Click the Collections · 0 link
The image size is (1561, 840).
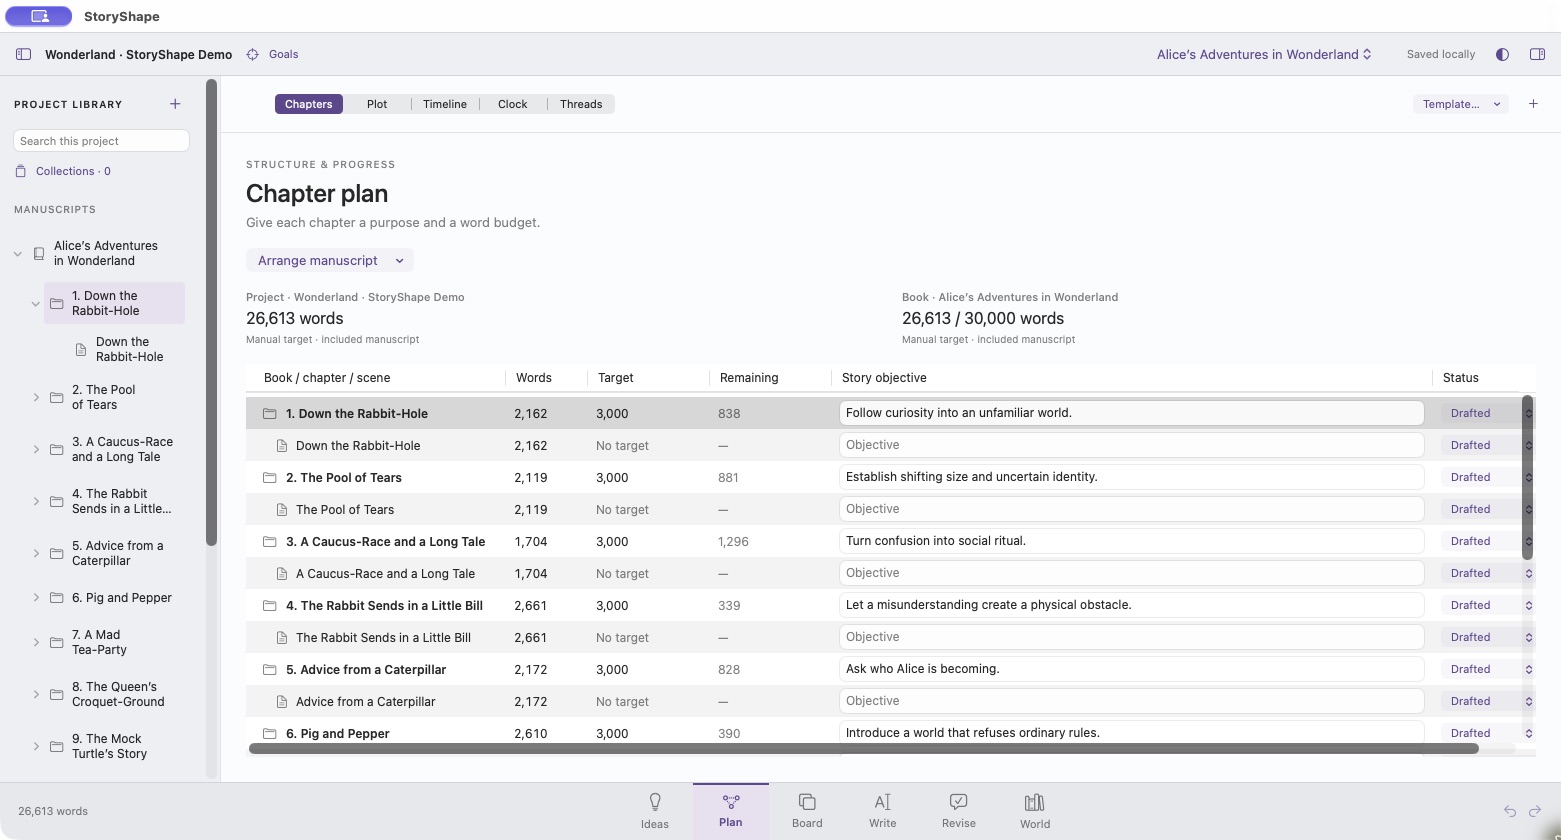point(73,171)
